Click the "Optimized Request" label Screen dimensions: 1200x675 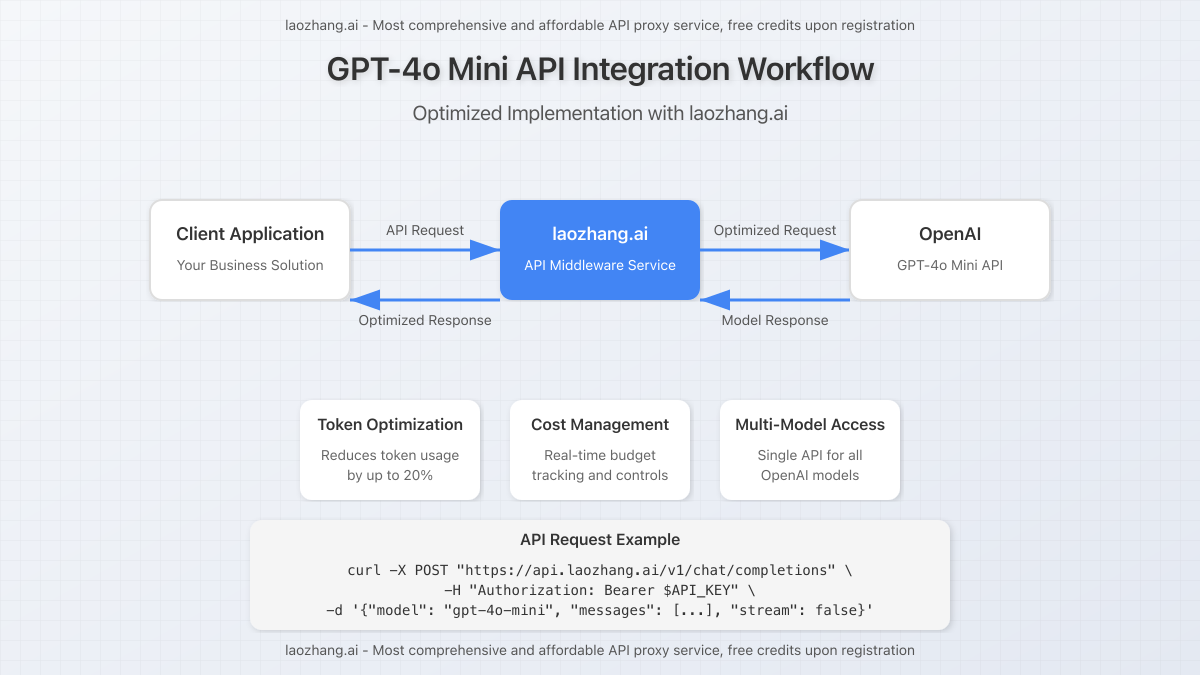[x=775, y=230]
